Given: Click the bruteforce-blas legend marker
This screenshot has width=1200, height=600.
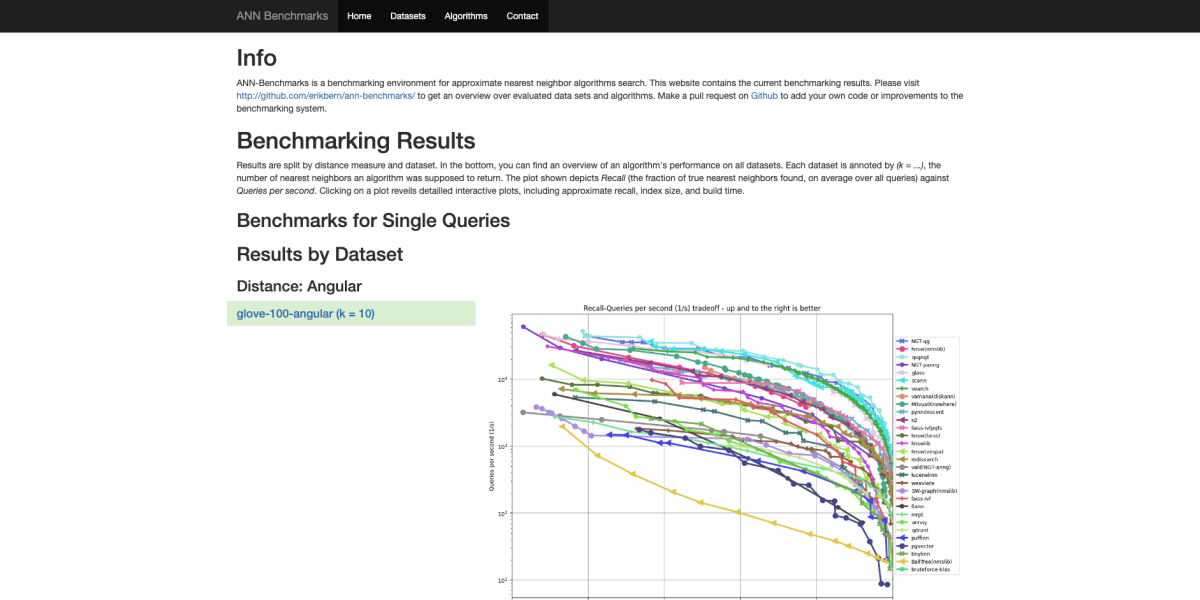Looking at the screenshot, I should (902, 569).
